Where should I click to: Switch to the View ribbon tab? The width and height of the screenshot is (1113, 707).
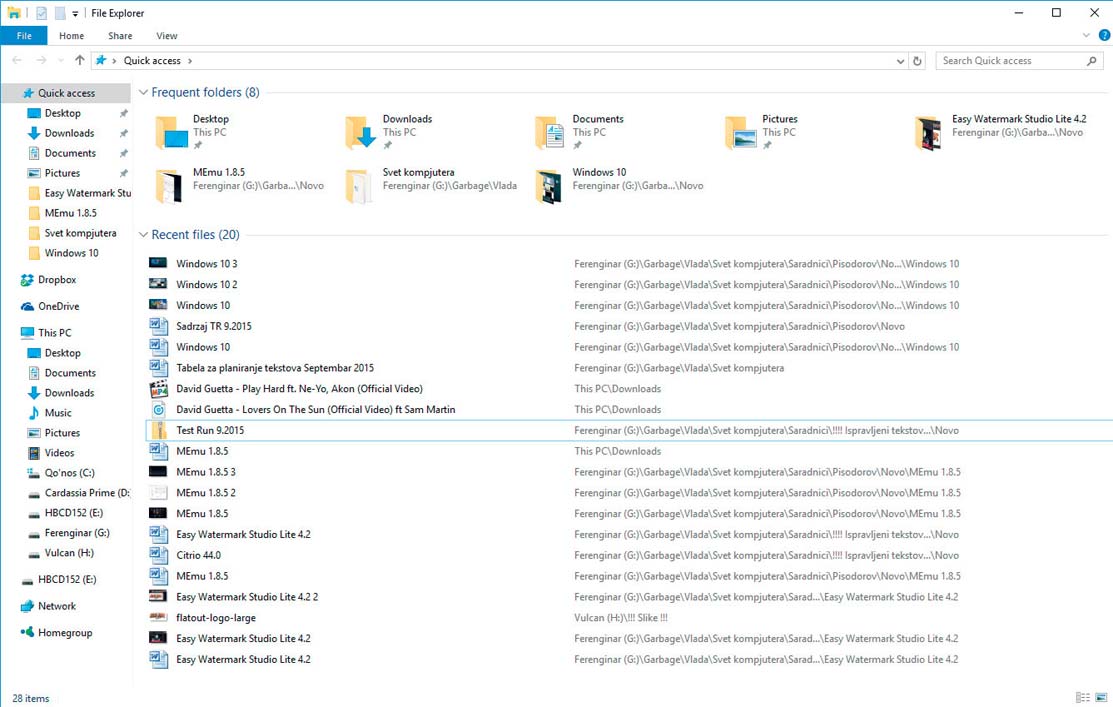pos(167,35)
